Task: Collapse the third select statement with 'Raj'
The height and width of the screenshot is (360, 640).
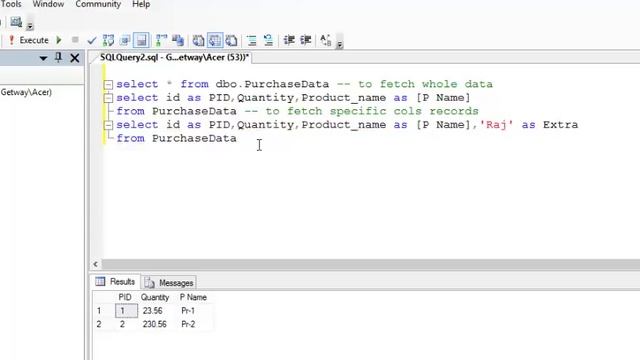Action: [108, 125]
